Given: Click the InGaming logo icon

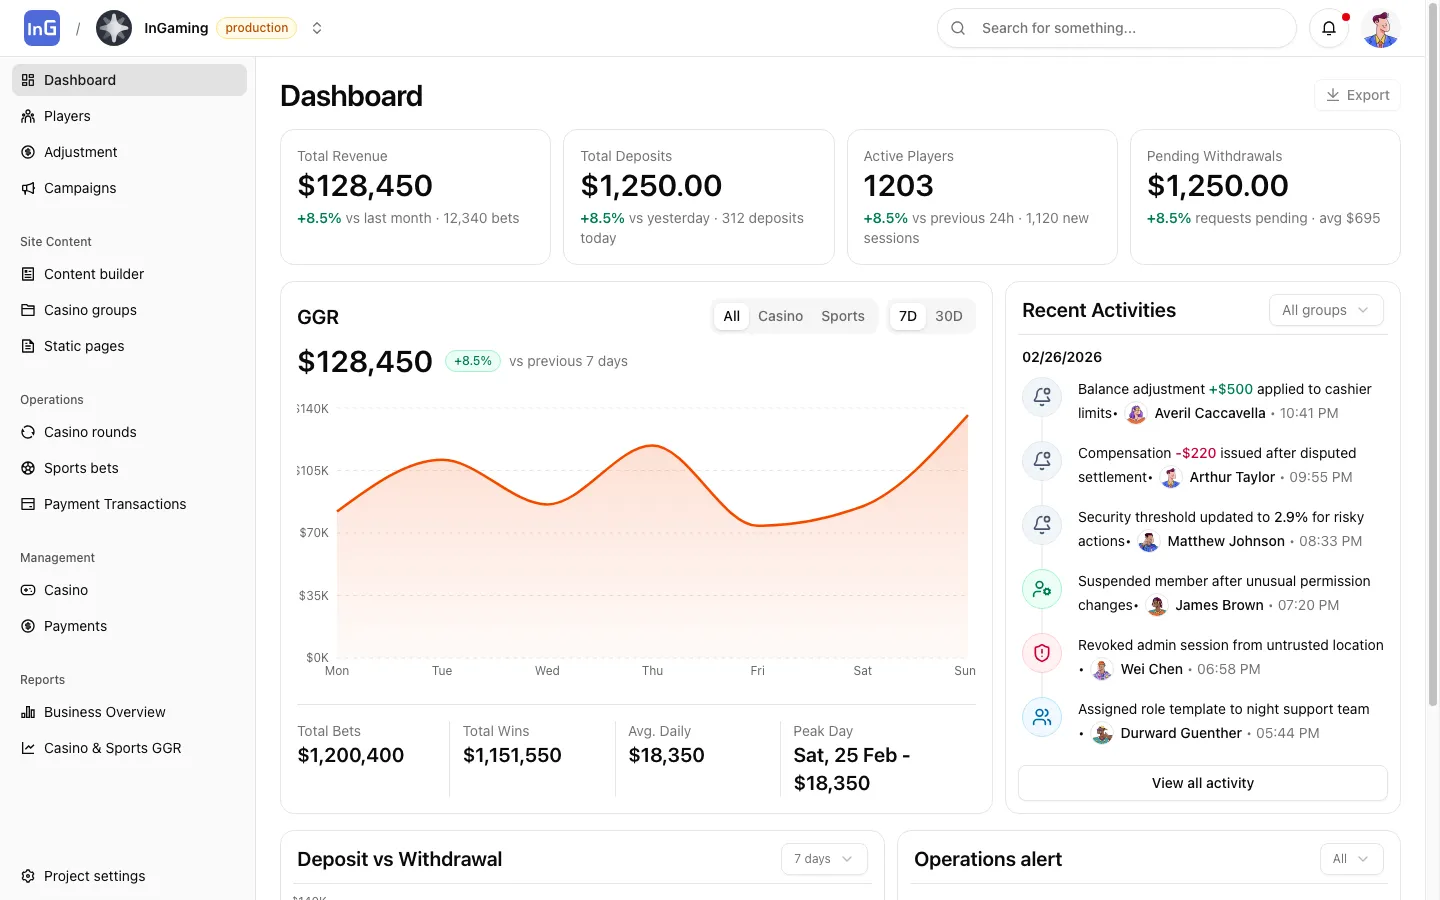Looking at the screenshot, I should pyautogui.click(x=41, y=27).
